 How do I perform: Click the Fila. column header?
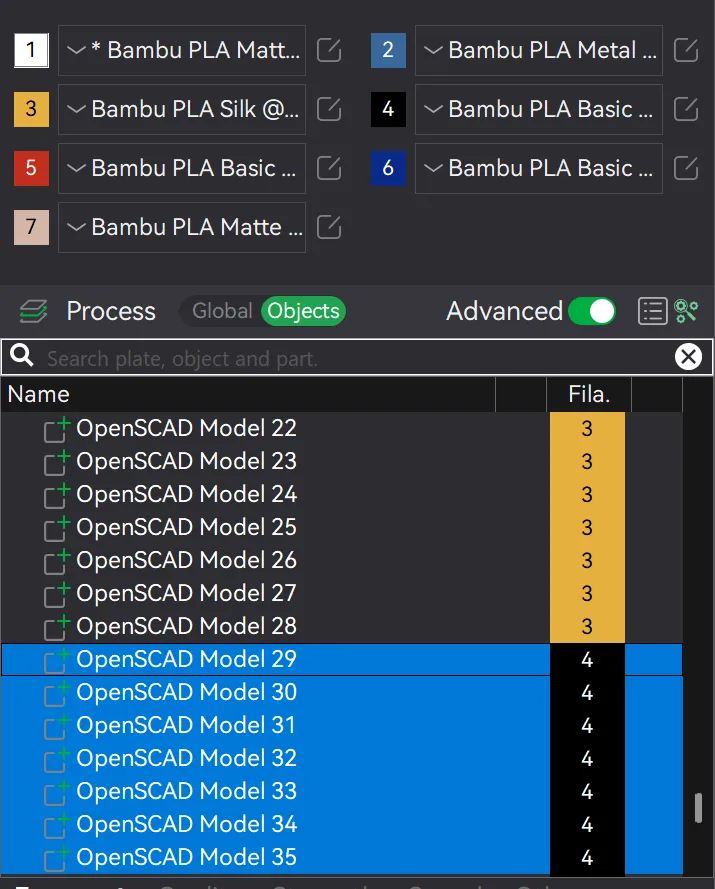pyautogui.click(x=589, y=394)
